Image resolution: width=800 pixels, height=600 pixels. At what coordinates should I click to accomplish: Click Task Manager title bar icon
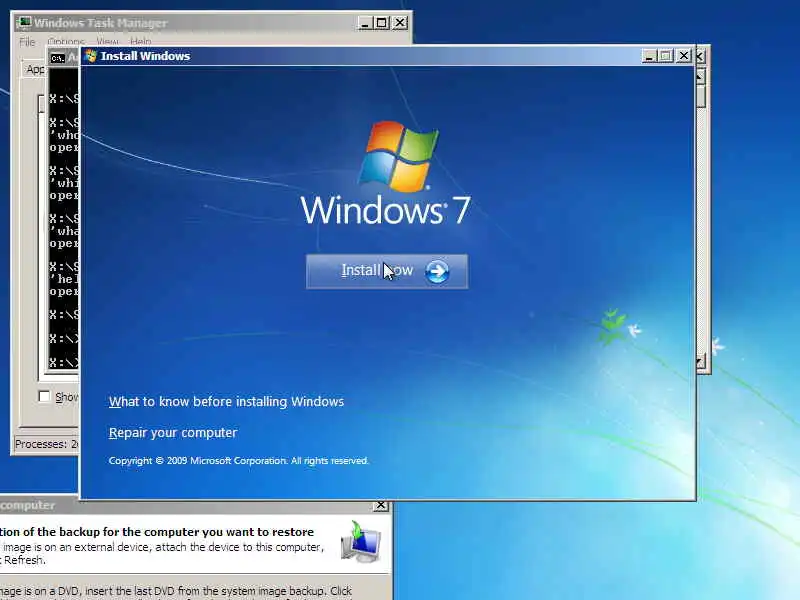tap(24, 22)
